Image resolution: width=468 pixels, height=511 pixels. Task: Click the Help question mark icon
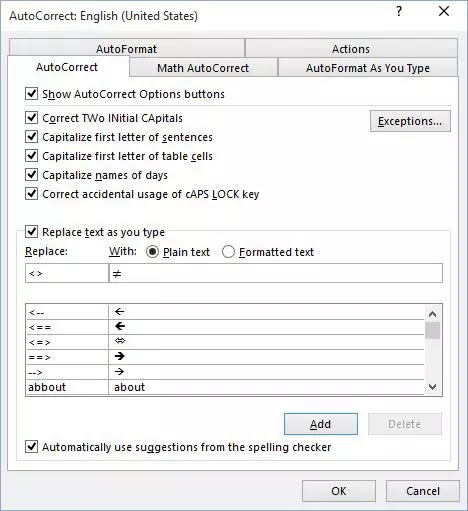[x=399, y=12]
